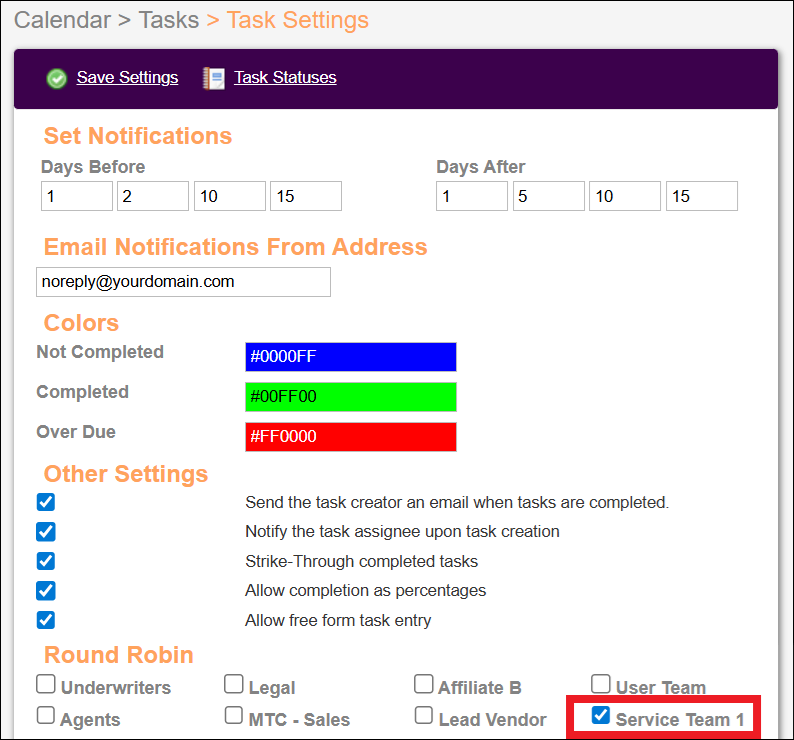Pick the Not Completed blue color #0000FF

[x=351, y=357]
